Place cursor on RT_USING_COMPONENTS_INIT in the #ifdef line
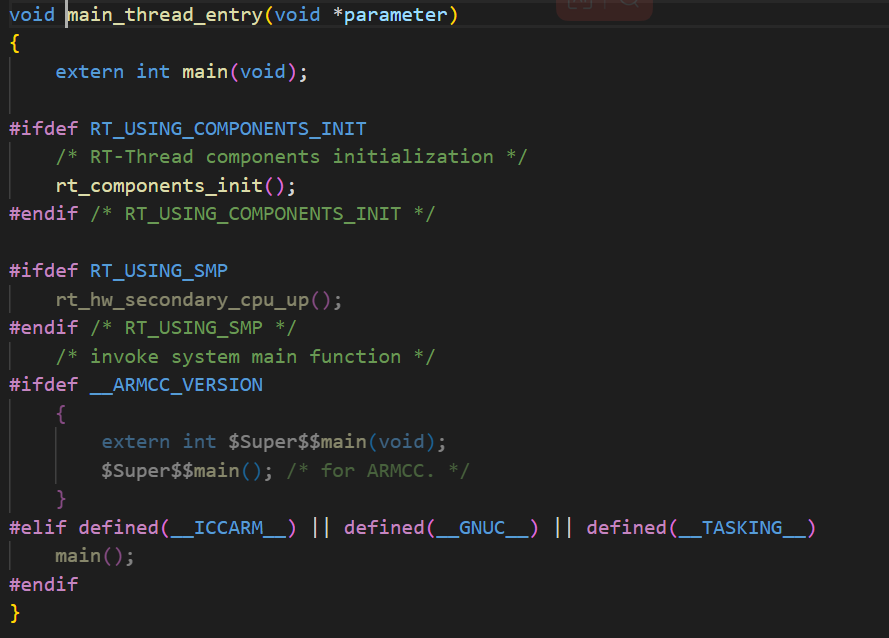The image size is (889, 638). click(228, 129)
